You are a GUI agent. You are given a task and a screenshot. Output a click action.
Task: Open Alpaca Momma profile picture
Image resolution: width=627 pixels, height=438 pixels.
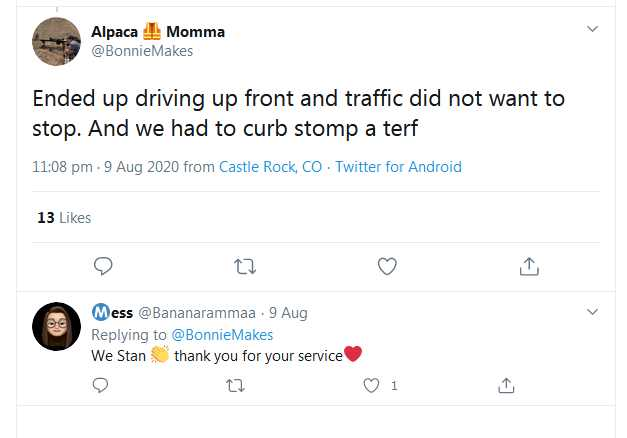tap(56, 42)
